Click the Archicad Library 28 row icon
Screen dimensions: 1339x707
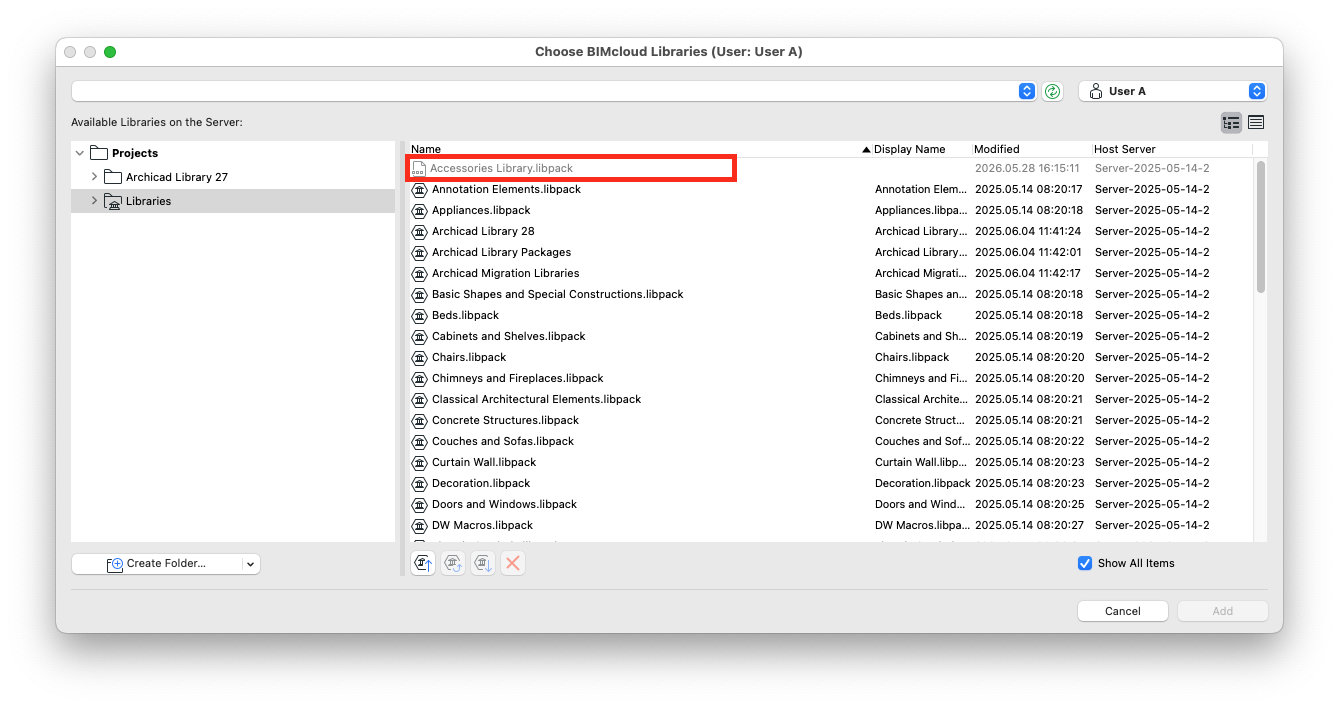(420, 232)
